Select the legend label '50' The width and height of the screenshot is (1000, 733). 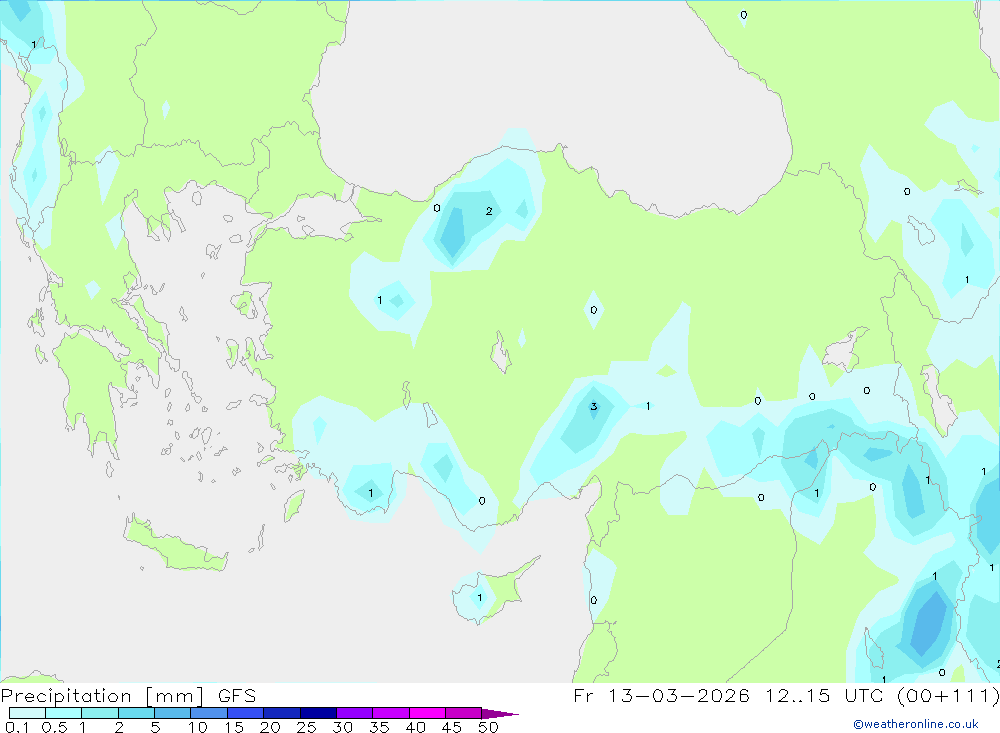(x=488, y=727)
